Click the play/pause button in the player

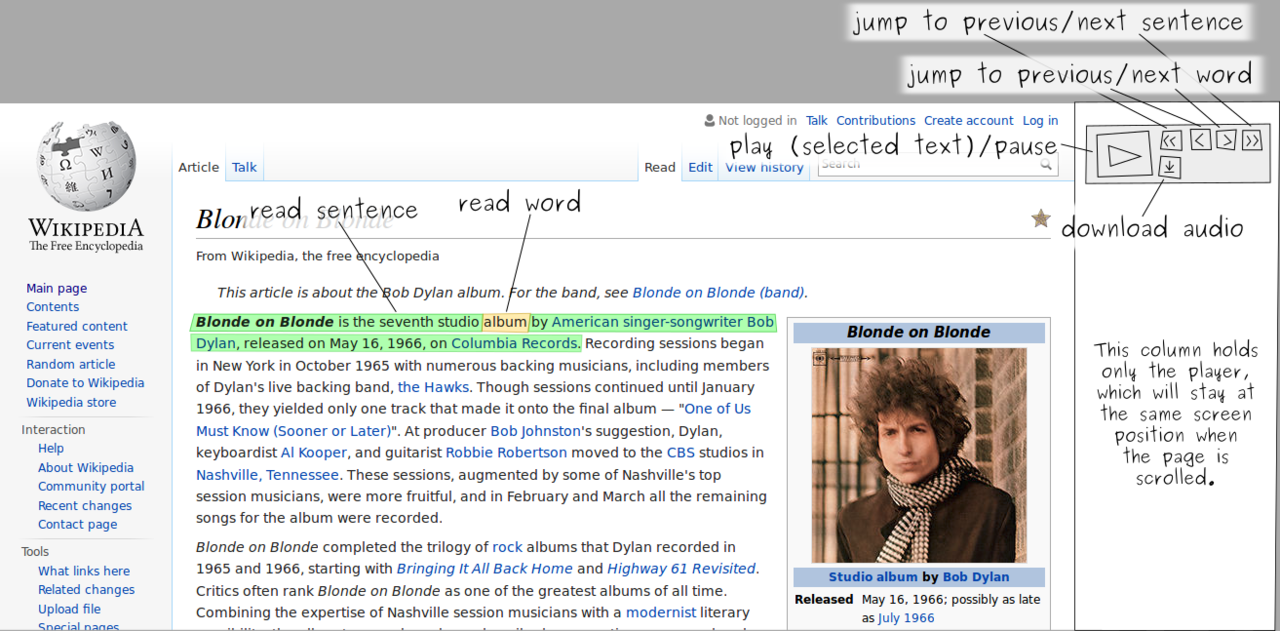[x=1123, y=156]
